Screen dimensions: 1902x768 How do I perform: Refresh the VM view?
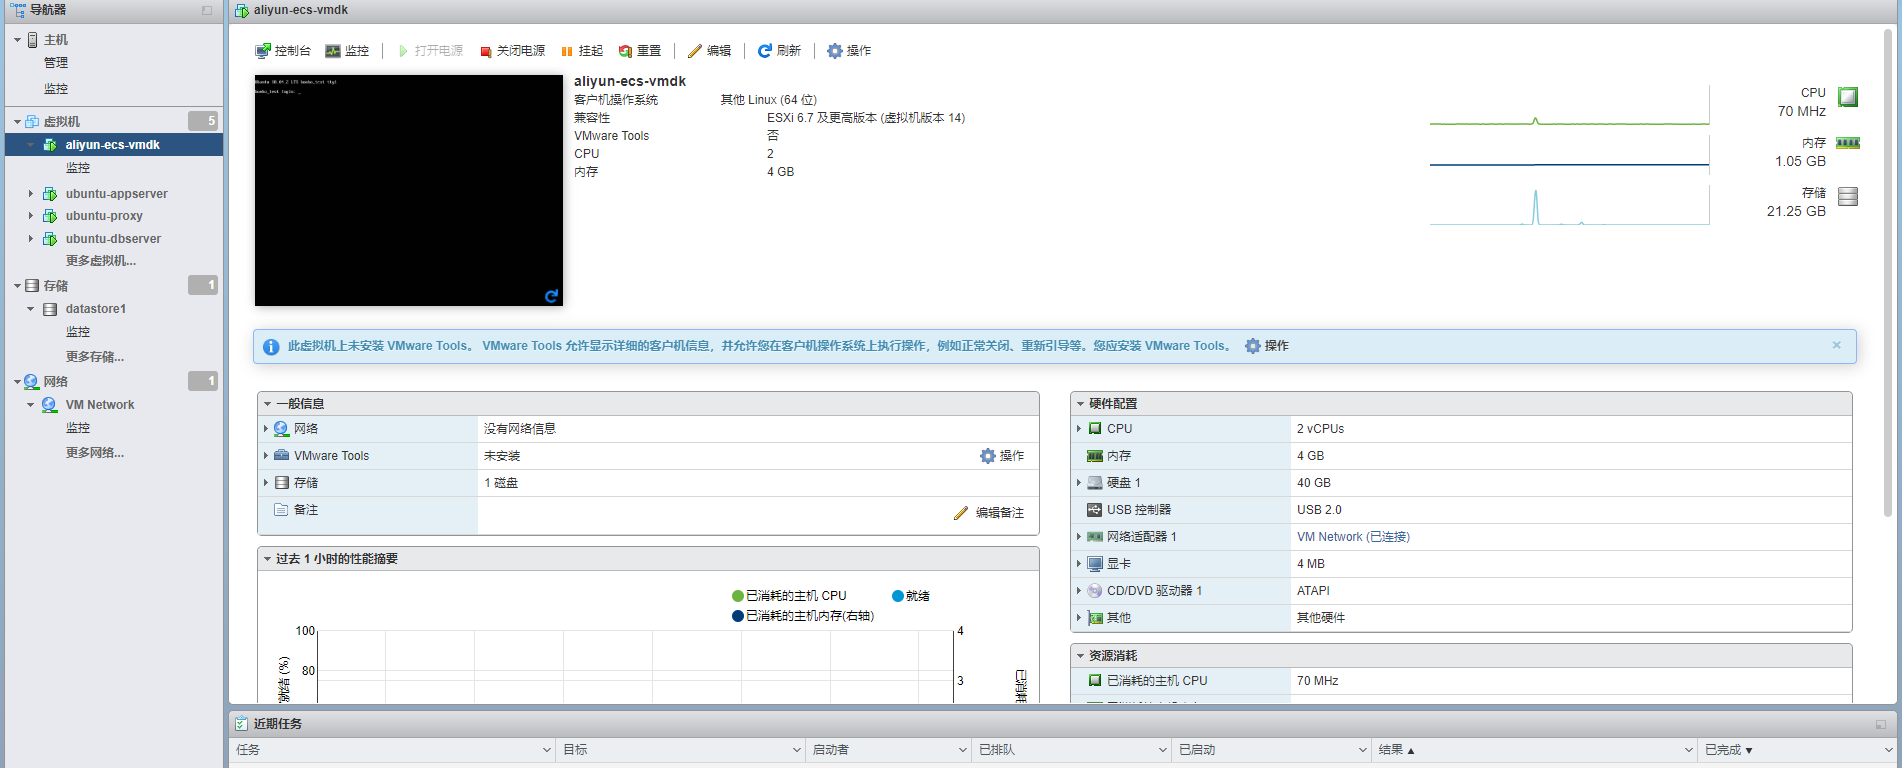pyautogui.click(x=779, y=51)
